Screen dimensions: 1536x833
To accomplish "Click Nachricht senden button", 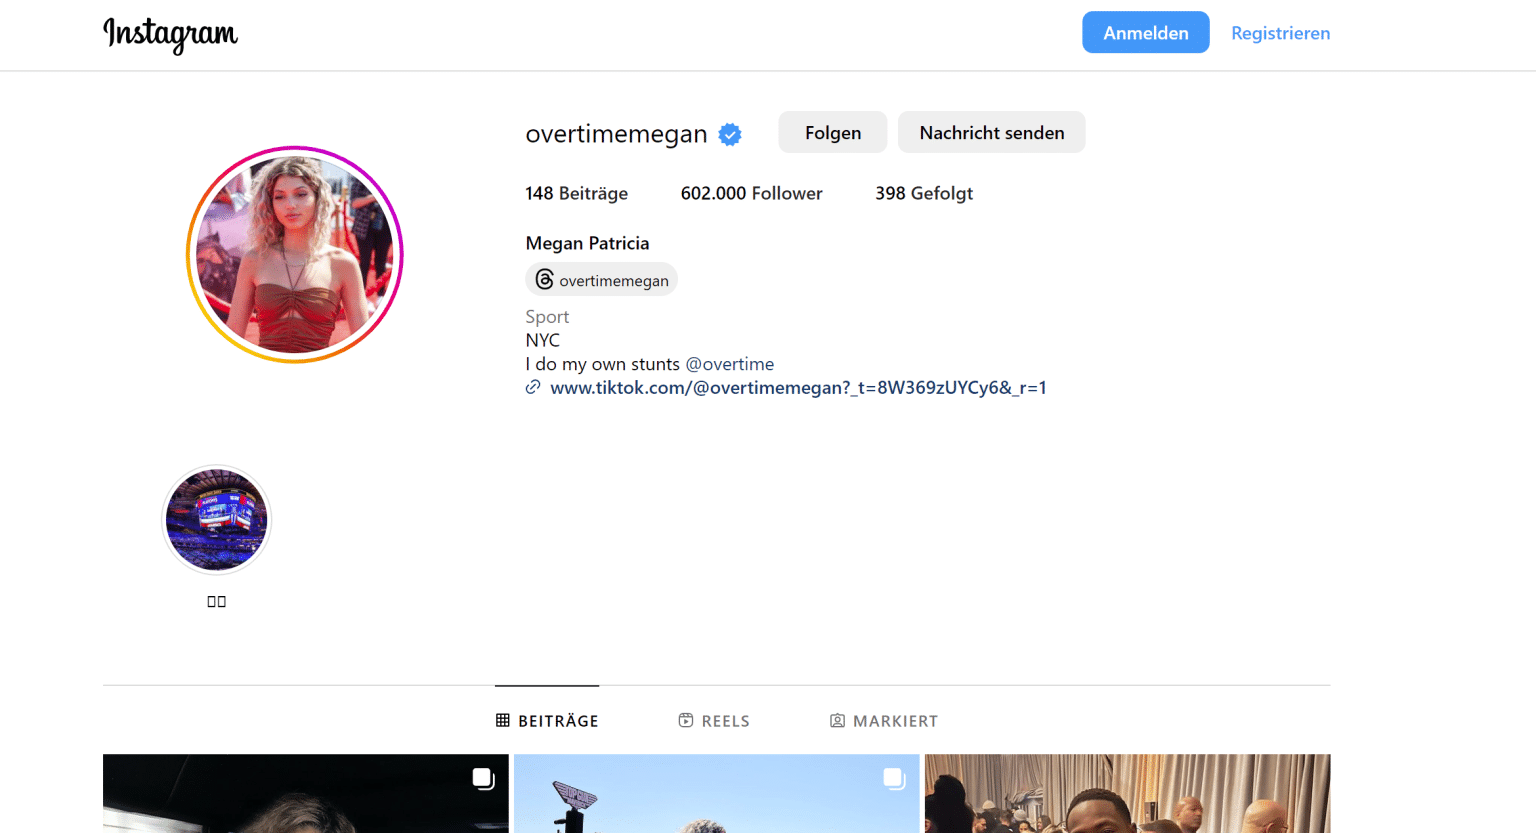I will (991, 133).
